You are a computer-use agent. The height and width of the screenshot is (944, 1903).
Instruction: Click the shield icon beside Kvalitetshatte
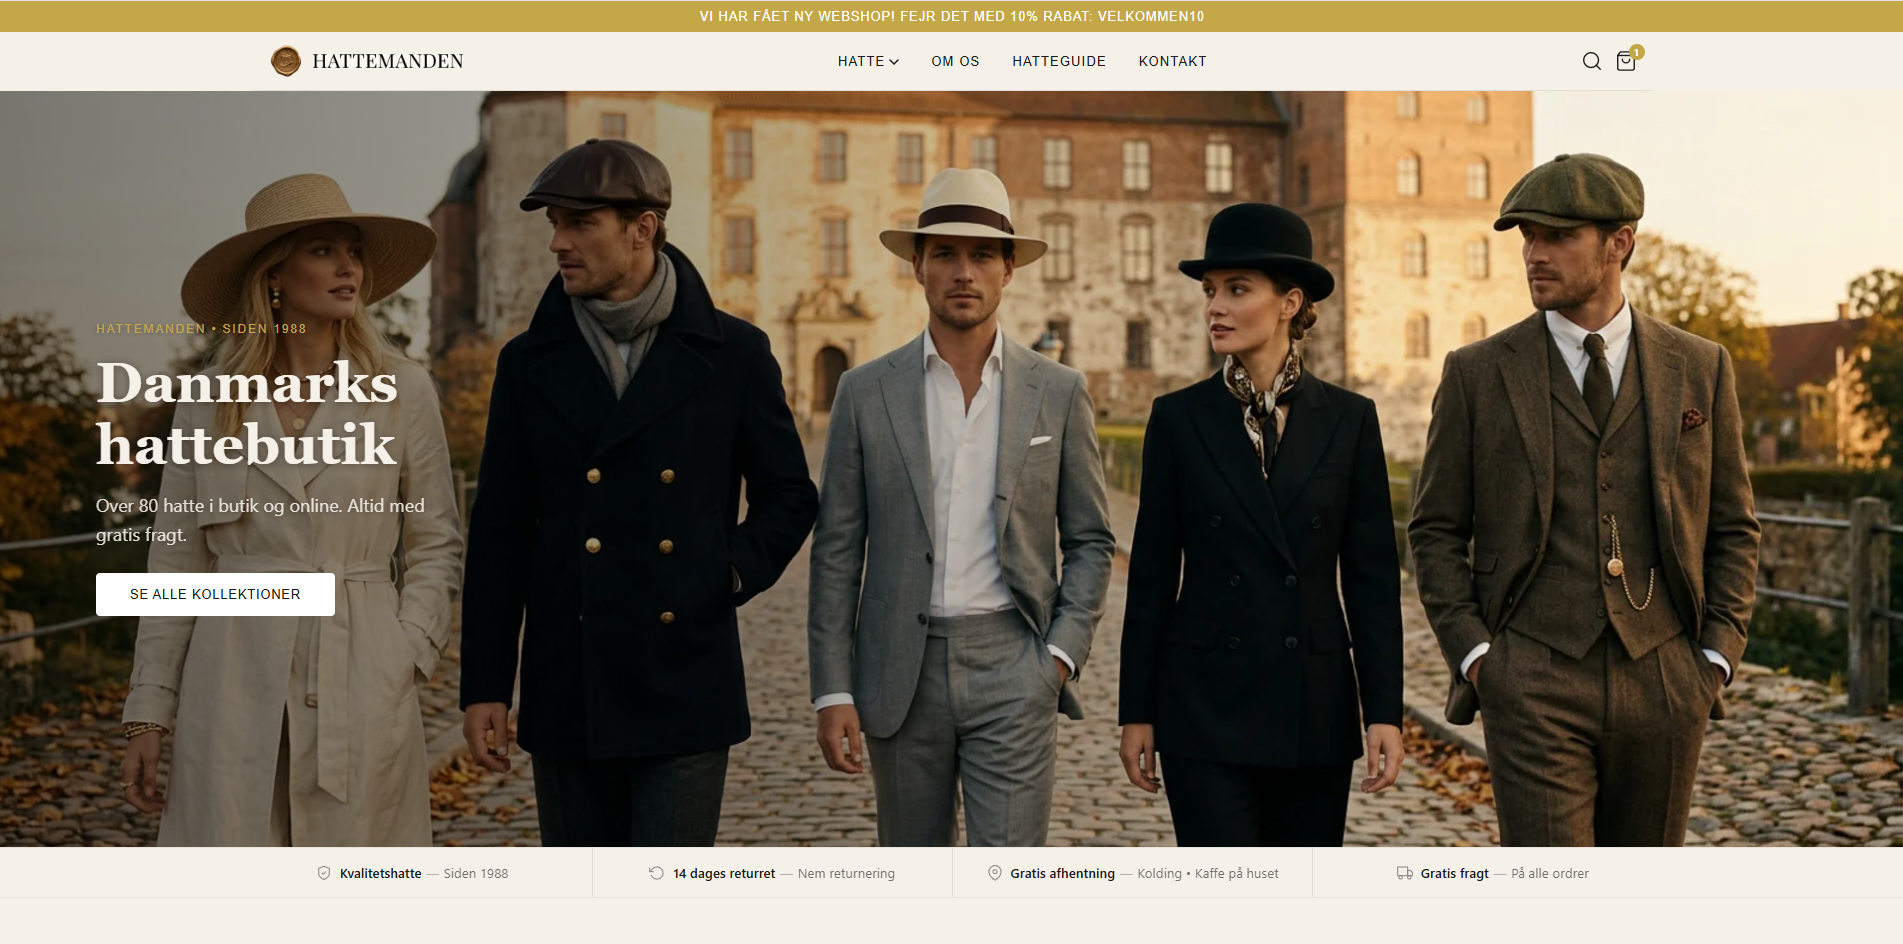click(x=324, y=873)
